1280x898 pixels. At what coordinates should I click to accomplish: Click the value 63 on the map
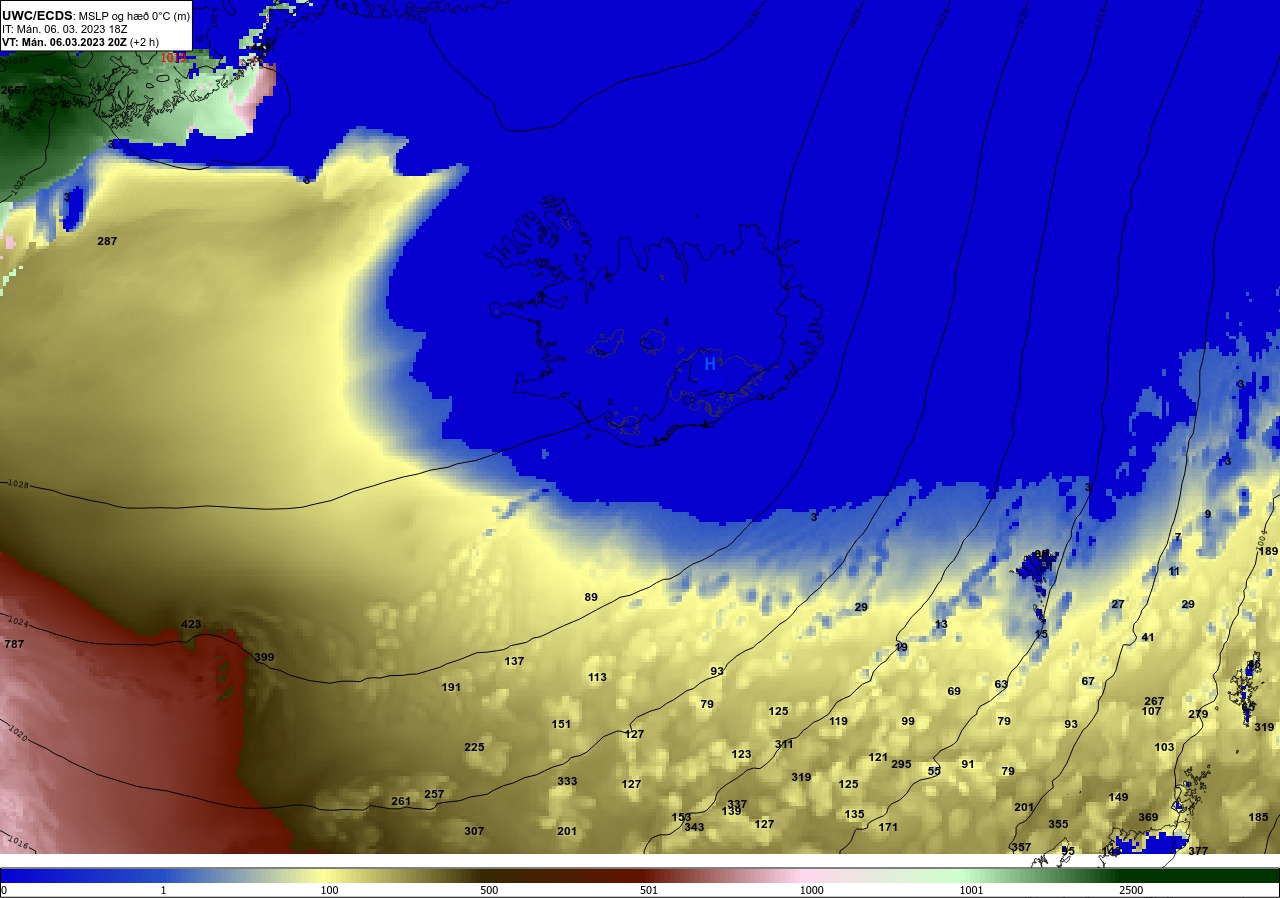1001,684
